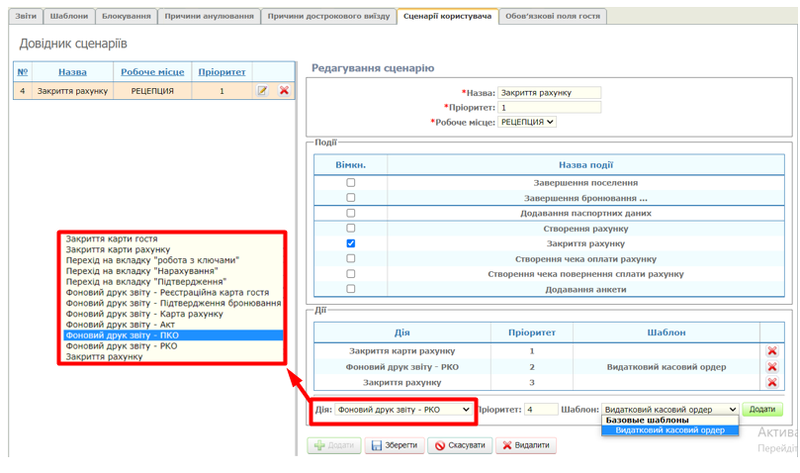Screen dimensions: 800x473
Task: Sort by the Назва column header
Action: (72, 72)
